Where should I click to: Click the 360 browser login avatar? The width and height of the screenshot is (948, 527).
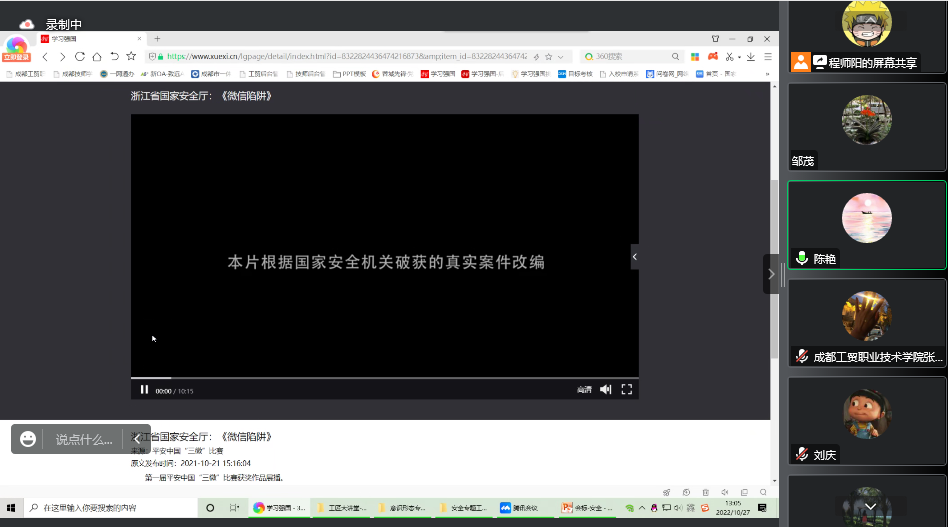16,48
